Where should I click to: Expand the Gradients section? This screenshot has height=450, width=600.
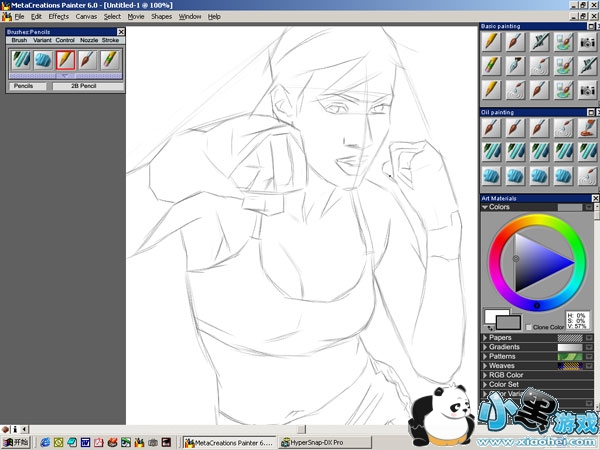click(486, 347)
